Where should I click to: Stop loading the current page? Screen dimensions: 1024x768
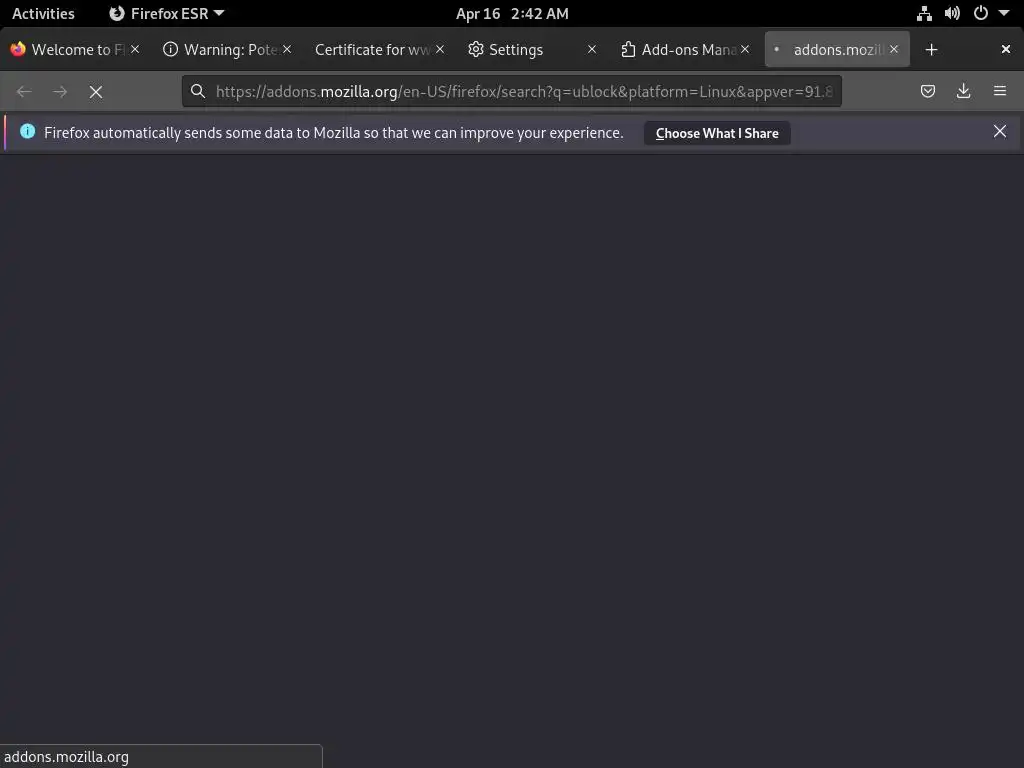coord(96,92)
